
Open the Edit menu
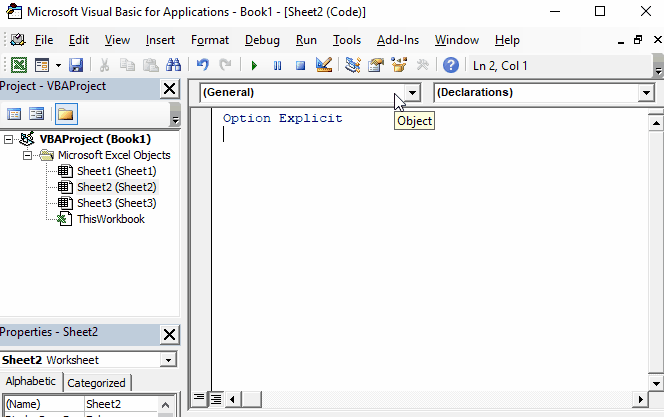79,40
